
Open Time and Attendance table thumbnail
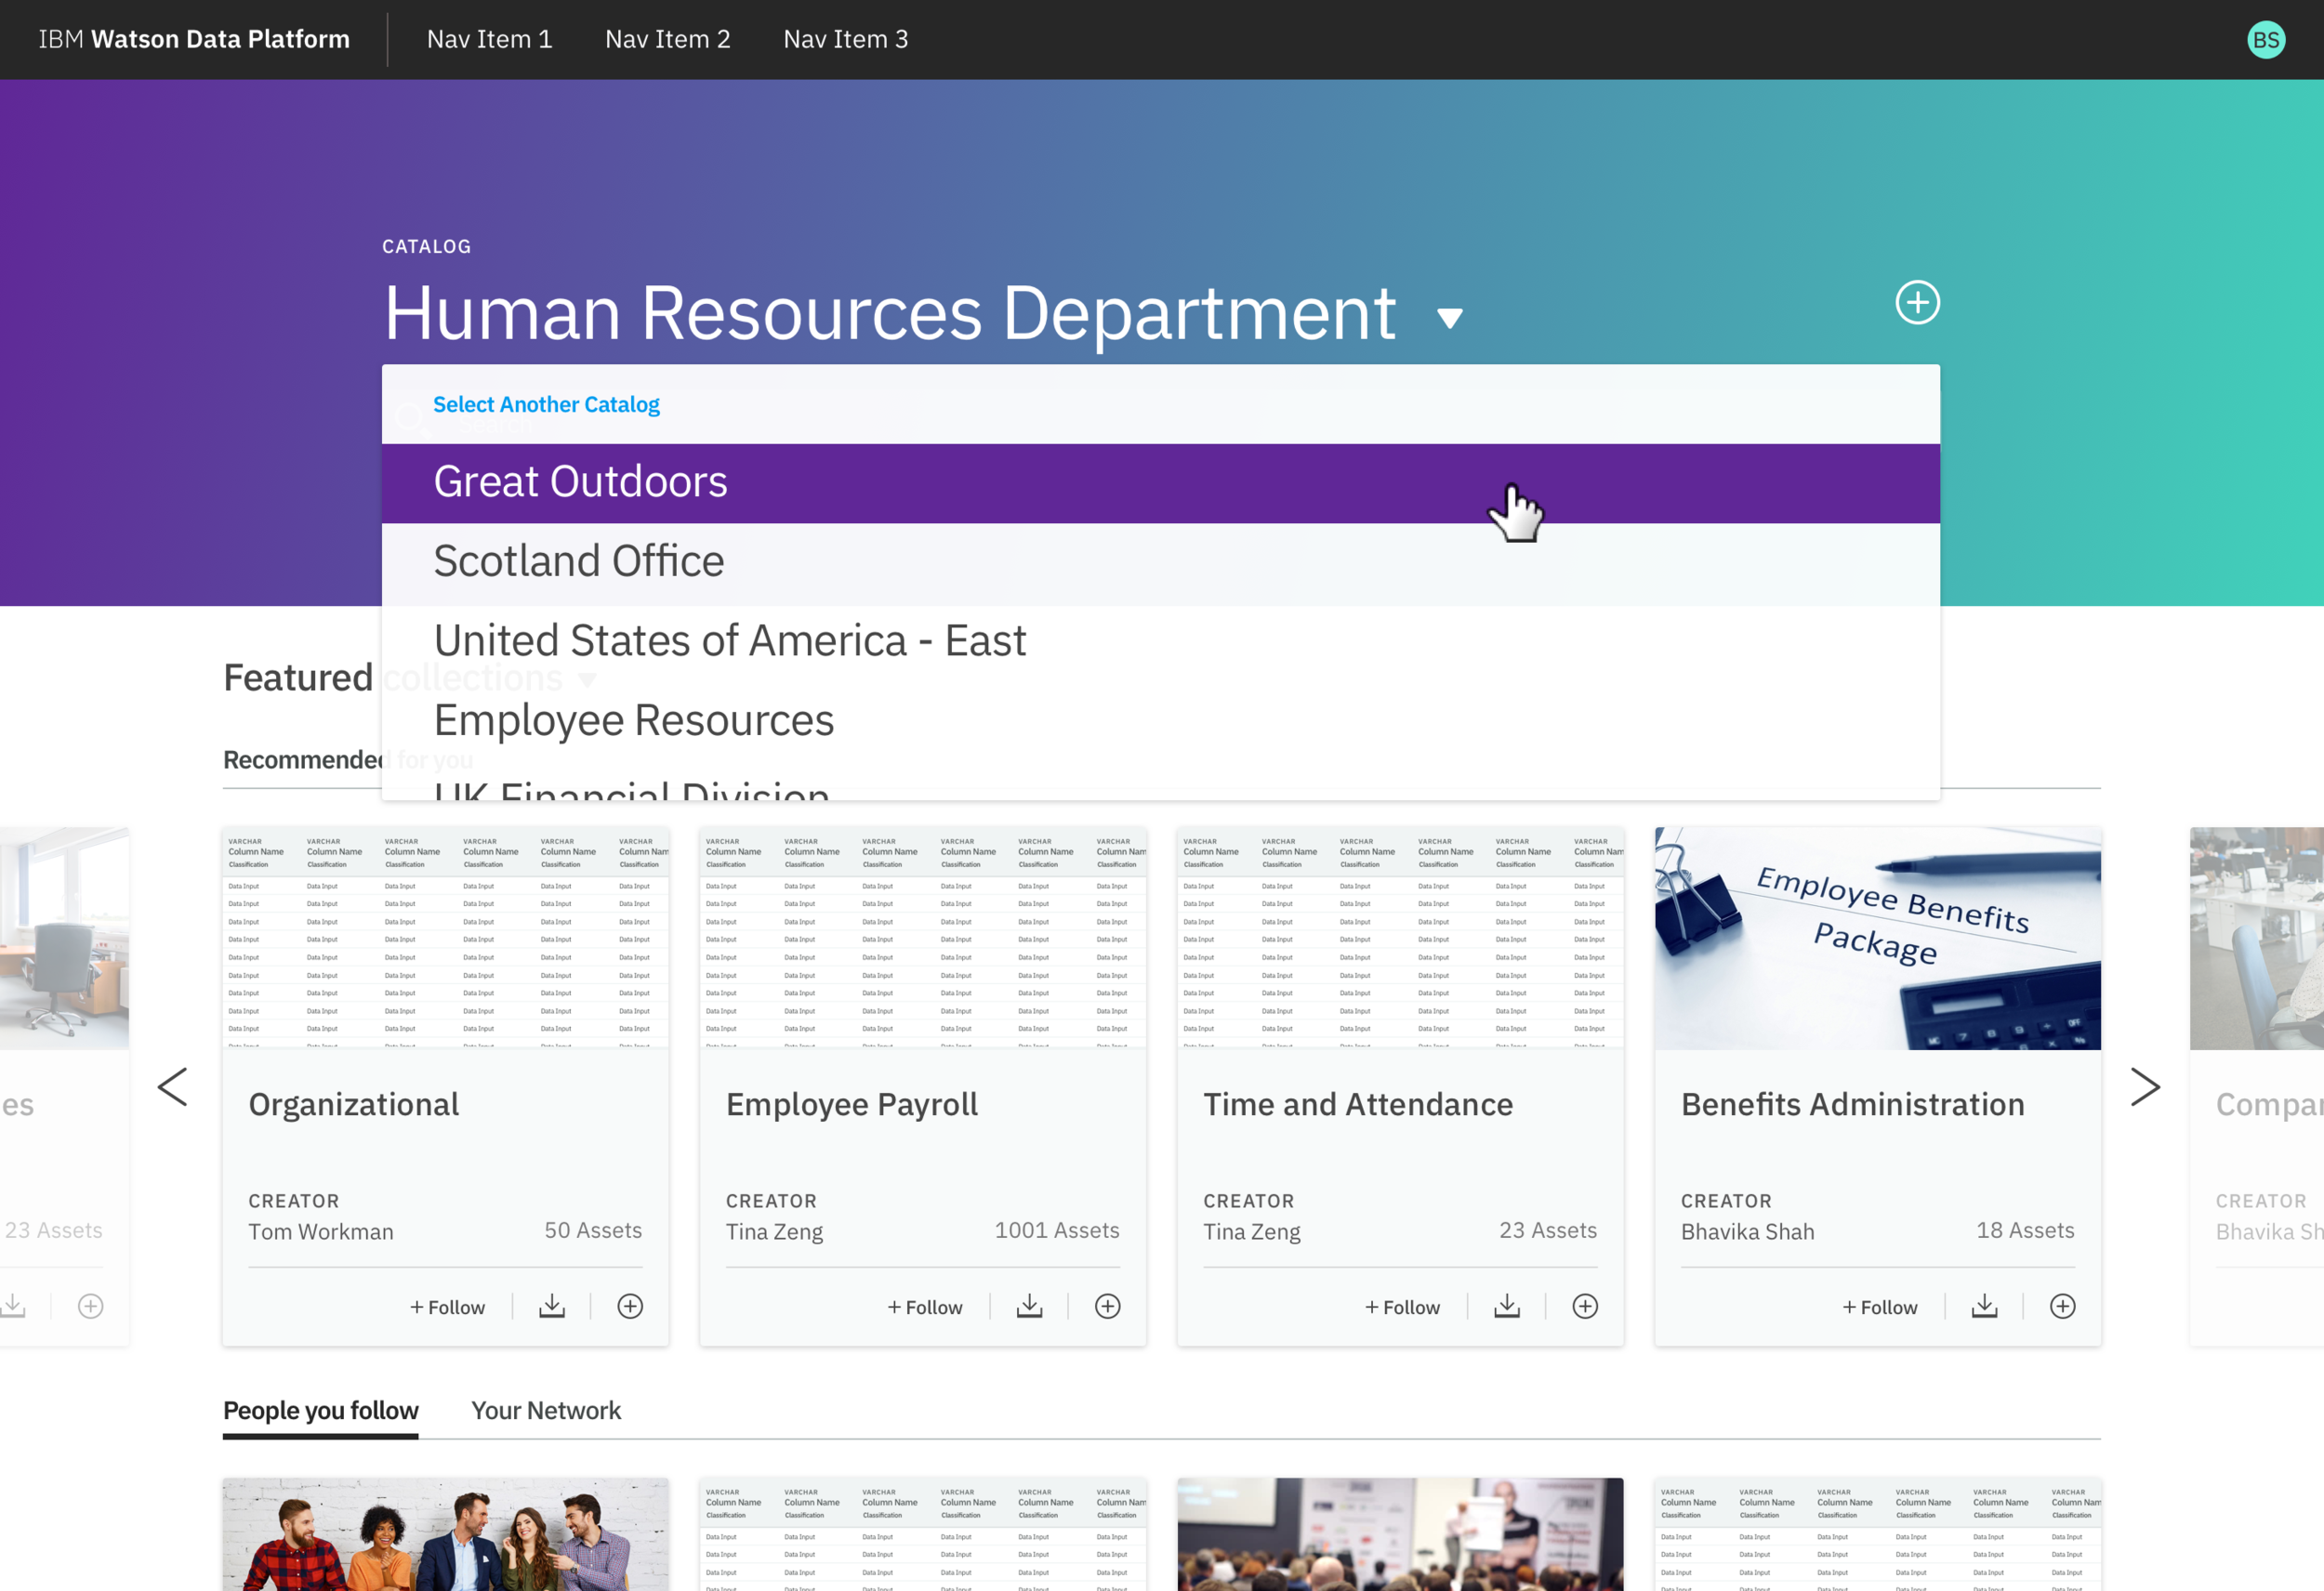pyautogui.click(x=1400, y=938)
